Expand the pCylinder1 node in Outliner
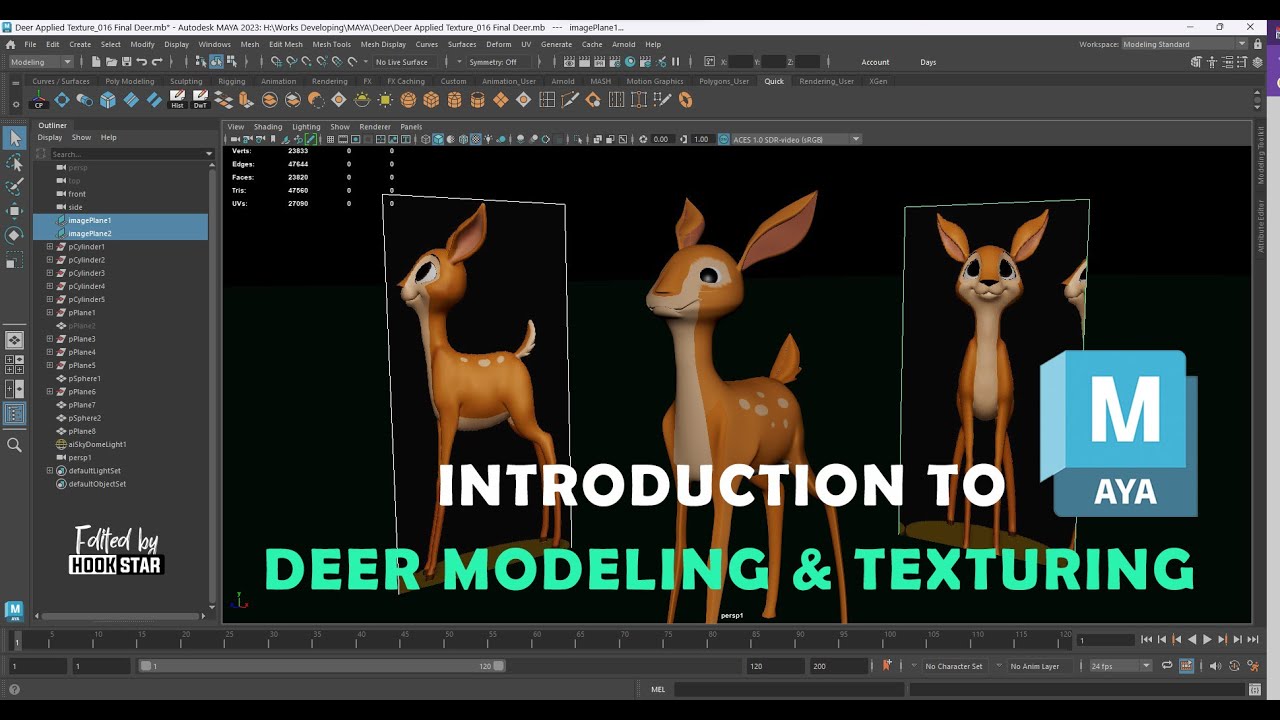This screenshot has width=1280, height=720. 50,246
